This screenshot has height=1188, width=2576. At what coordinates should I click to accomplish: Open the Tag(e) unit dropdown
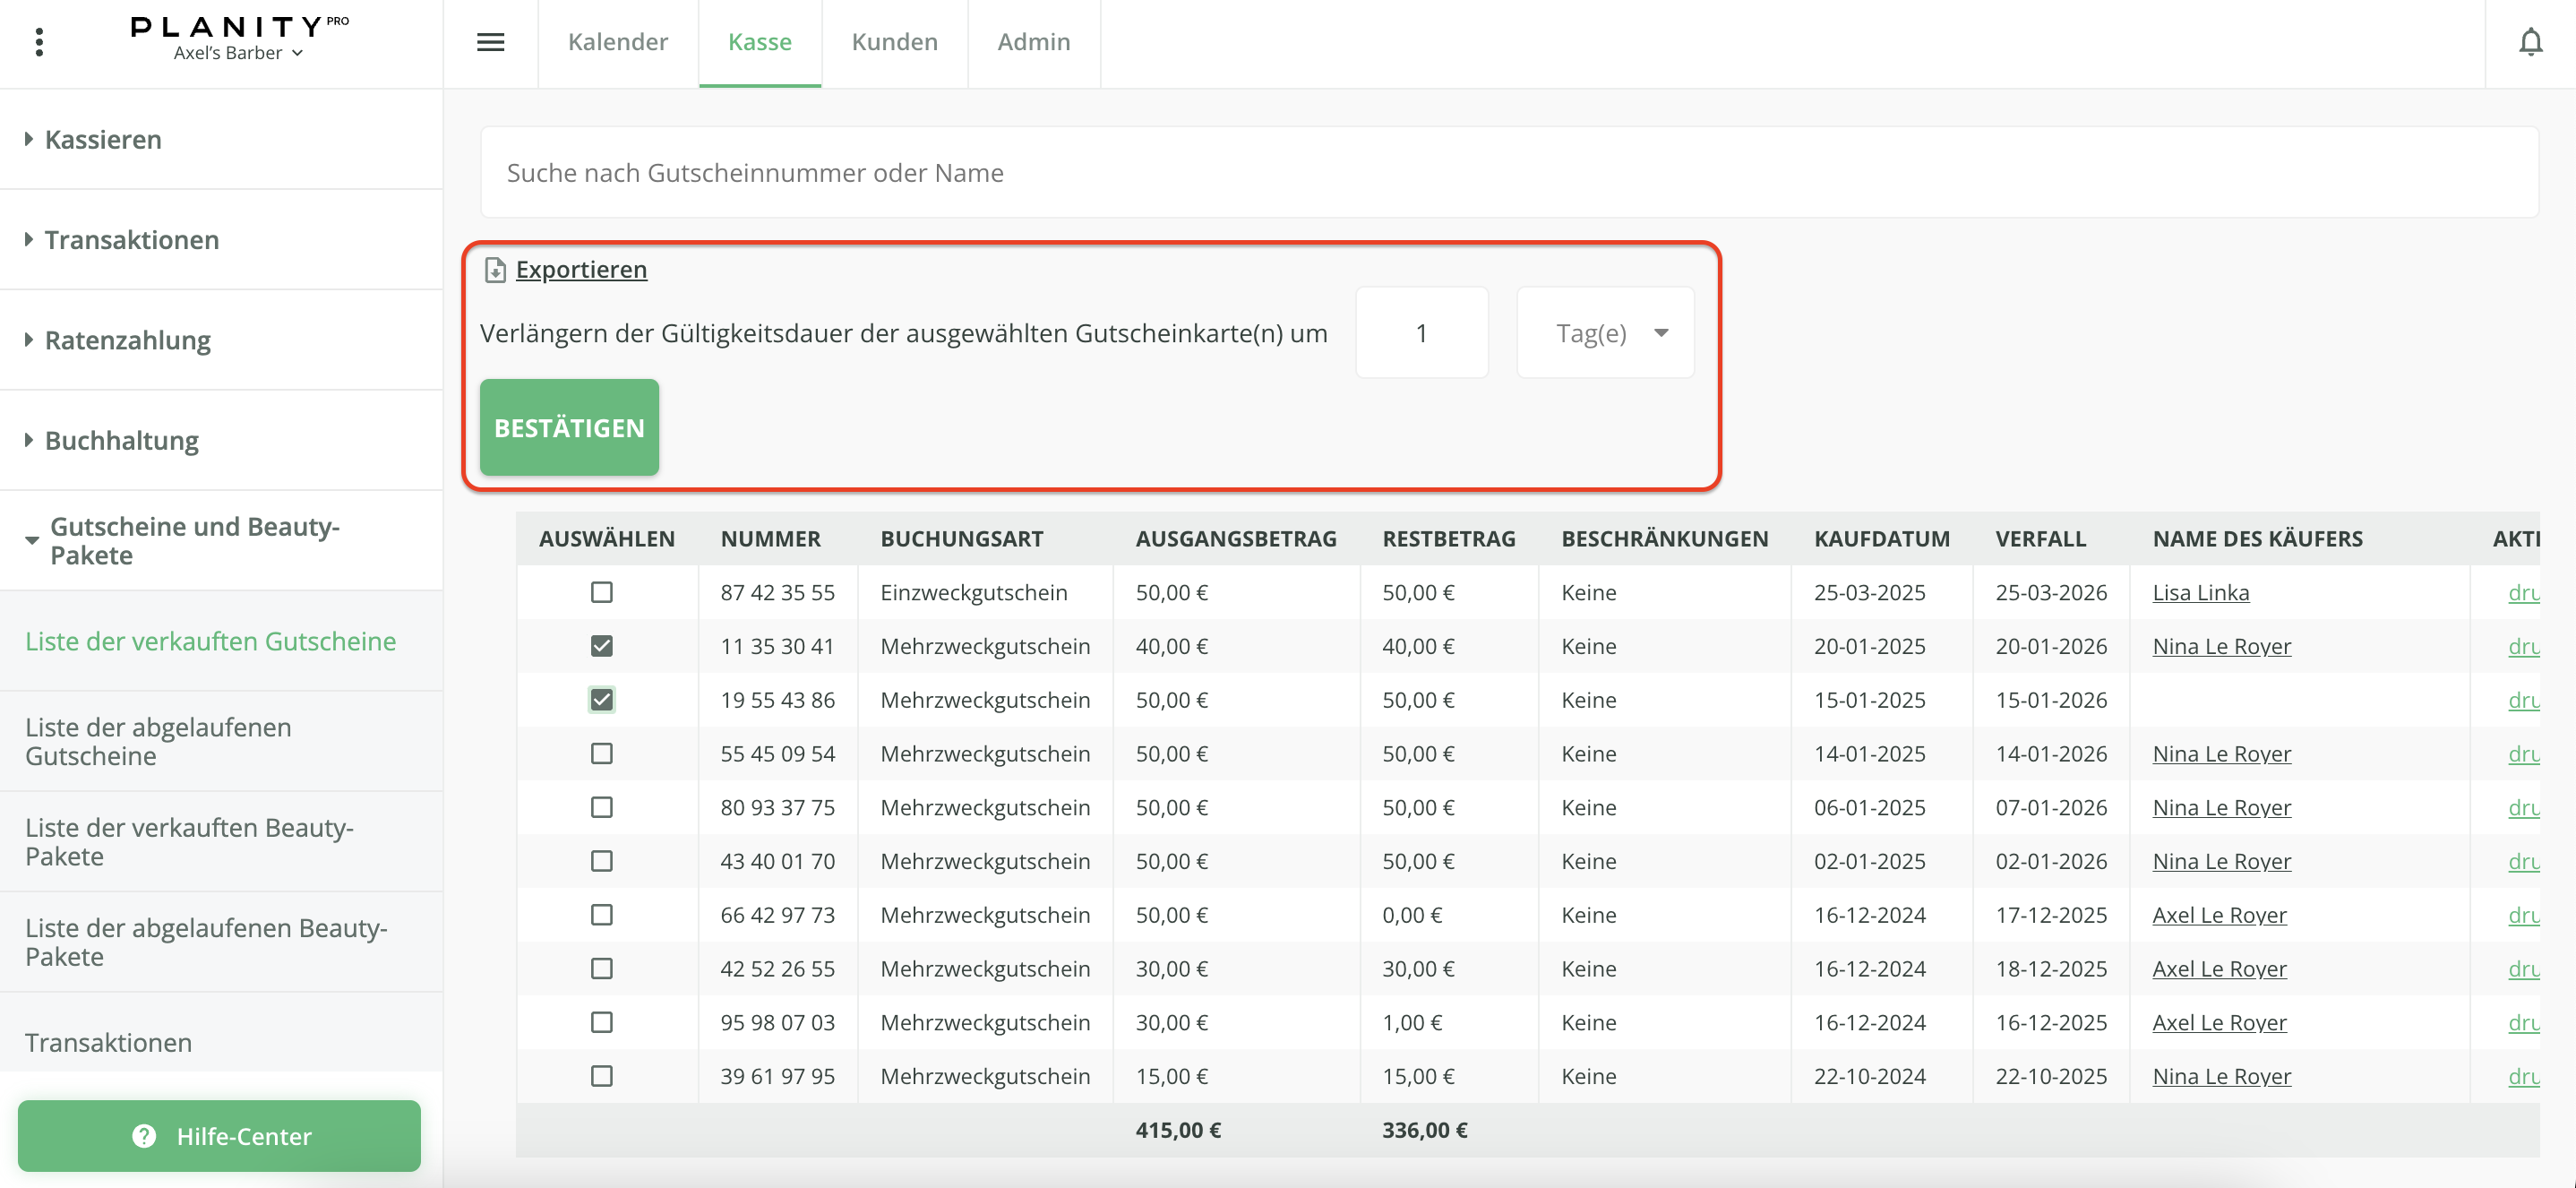pyautogui.click(x=1605, y=333)
